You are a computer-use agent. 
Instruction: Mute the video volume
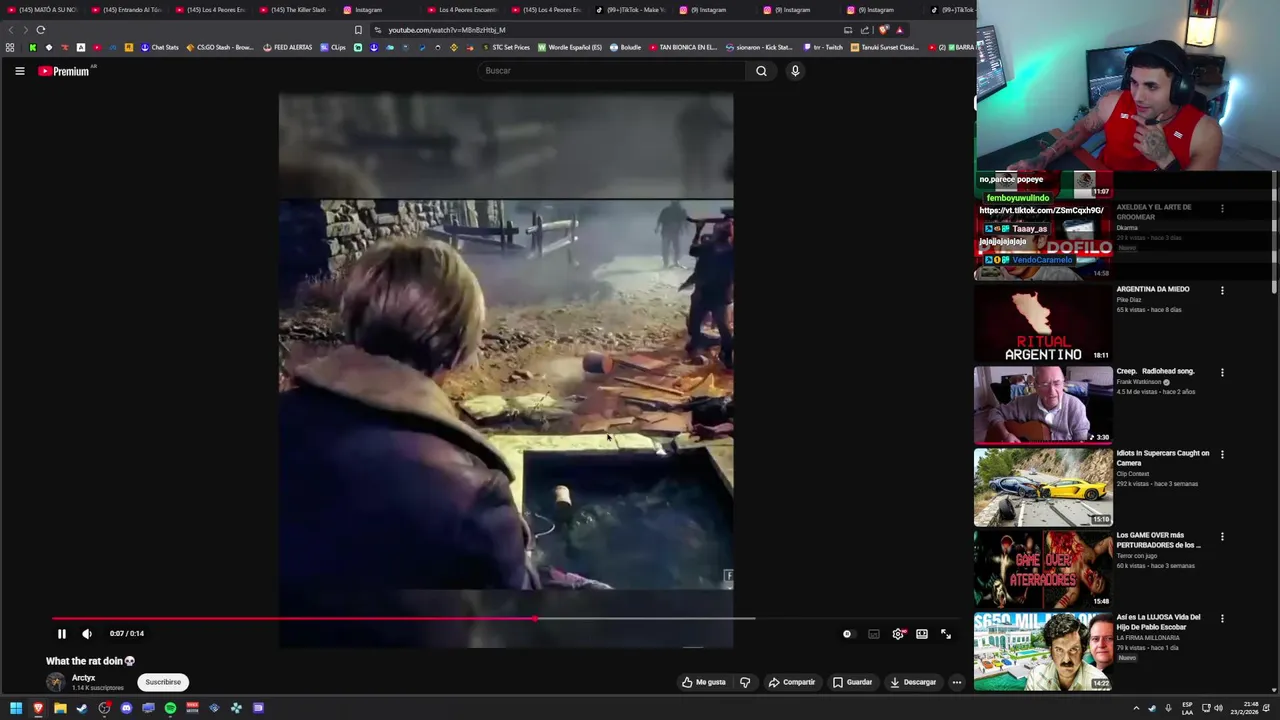coord(87,634)
